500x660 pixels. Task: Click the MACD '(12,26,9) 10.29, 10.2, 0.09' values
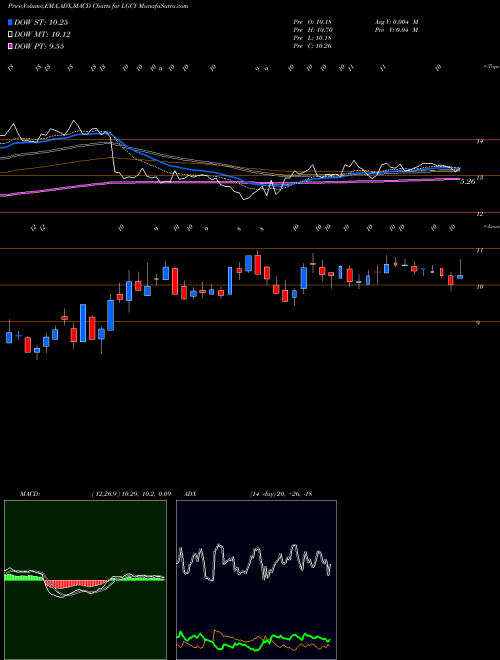(130, 494)
